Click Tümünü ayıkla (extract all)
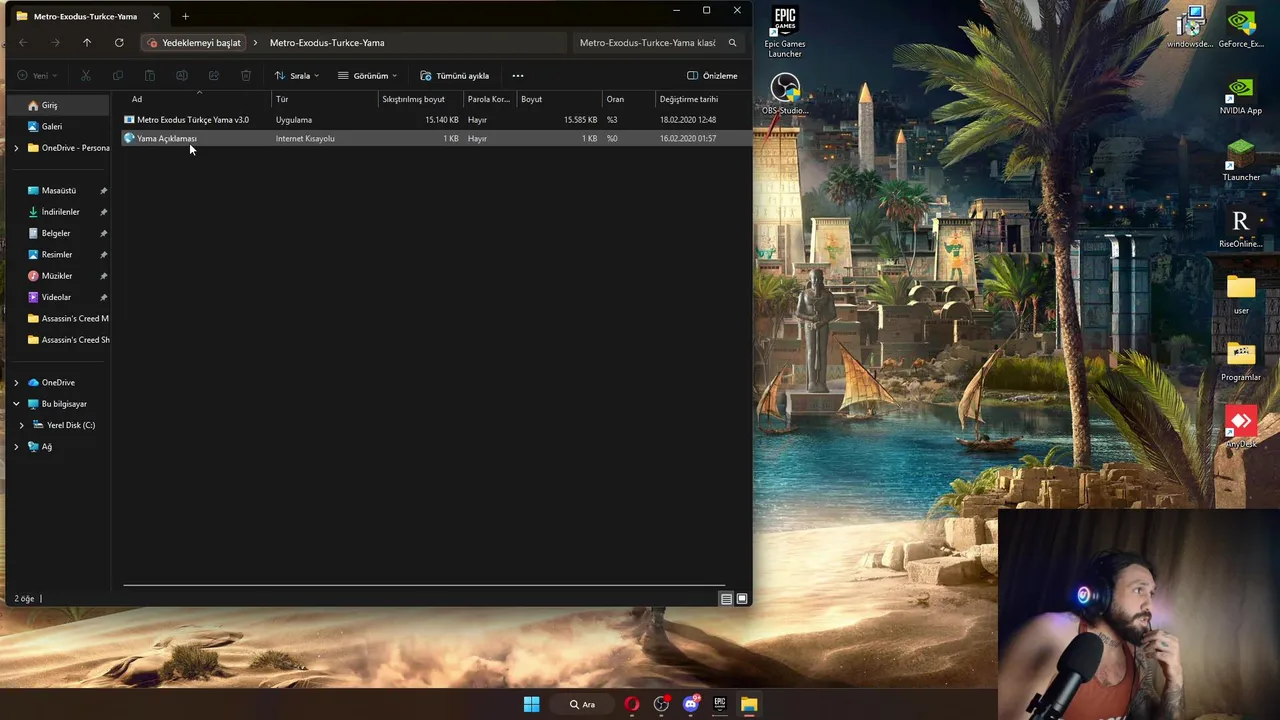Screen dimensions: 1280x720 coord(455,76)
